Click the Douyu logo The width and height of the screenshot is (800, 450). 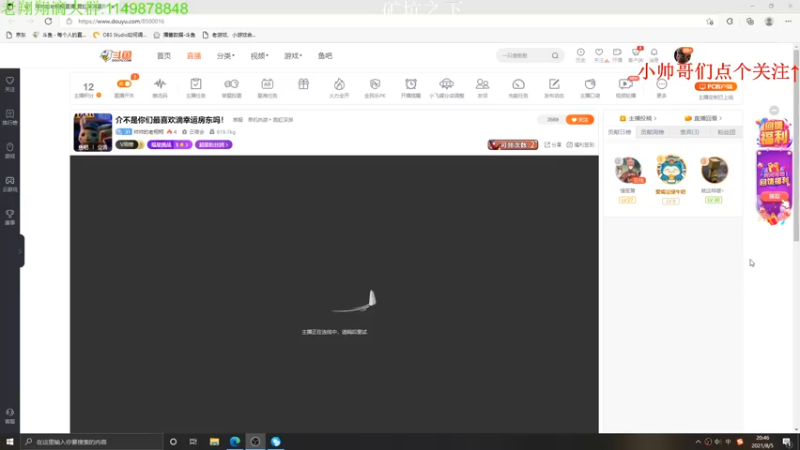[116, 56]
